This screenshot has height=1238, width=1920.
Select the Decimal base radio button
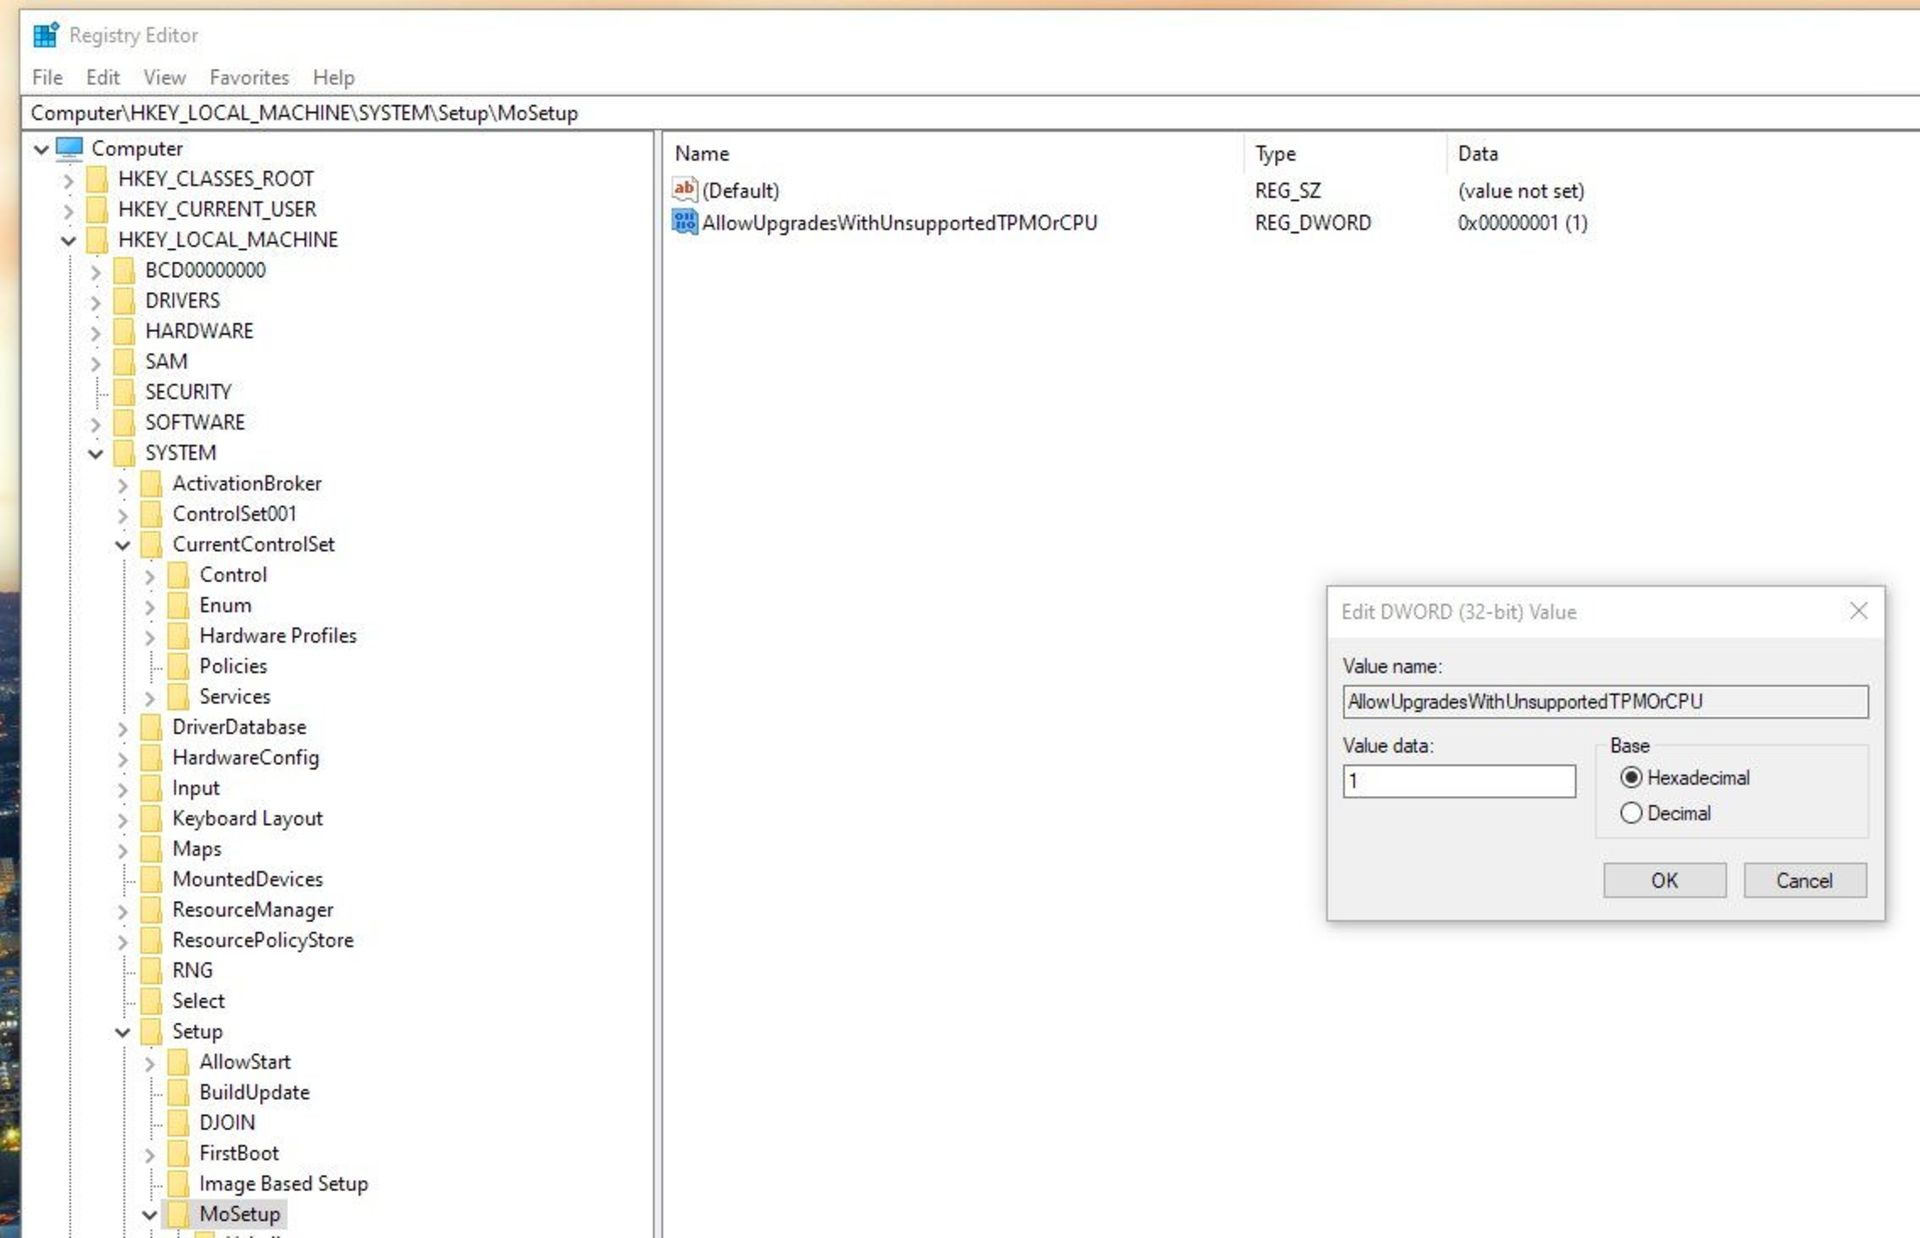coord(1631,813)
